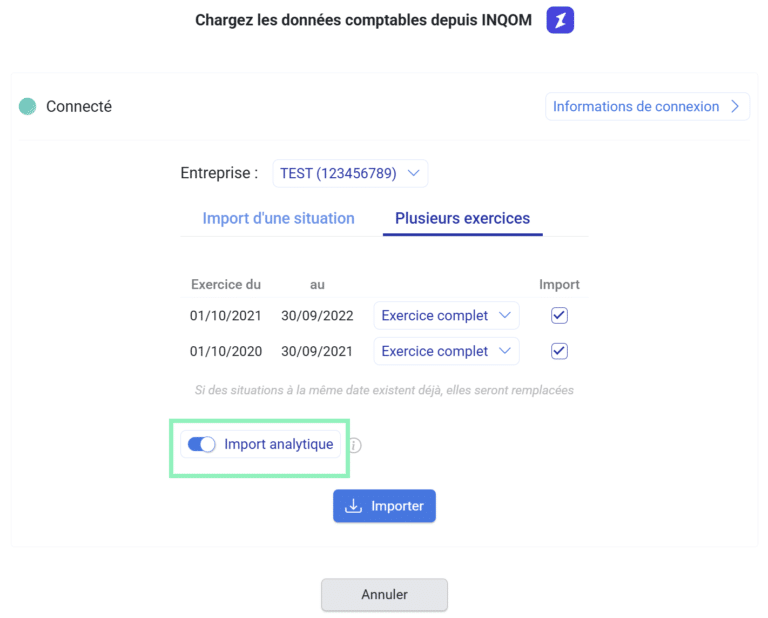Viewport: 768px width, 618px height.
Task: Click the chevron arrow after Informations de connexion
Action: point(736,106)
